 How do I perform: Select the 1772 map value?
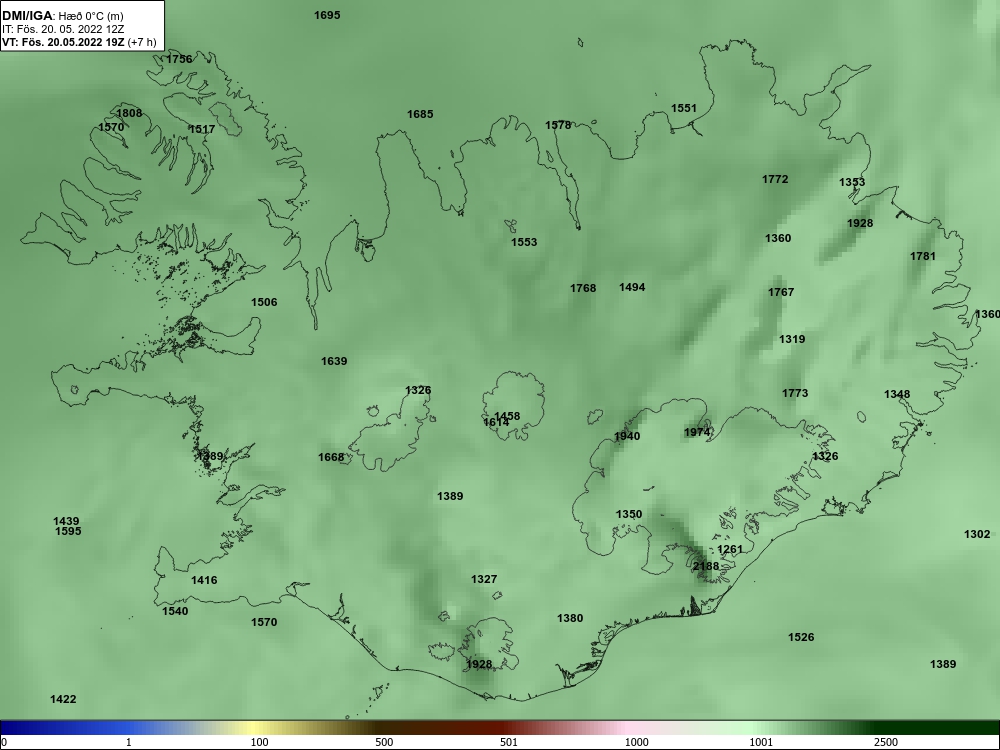[x=775, y=180]
